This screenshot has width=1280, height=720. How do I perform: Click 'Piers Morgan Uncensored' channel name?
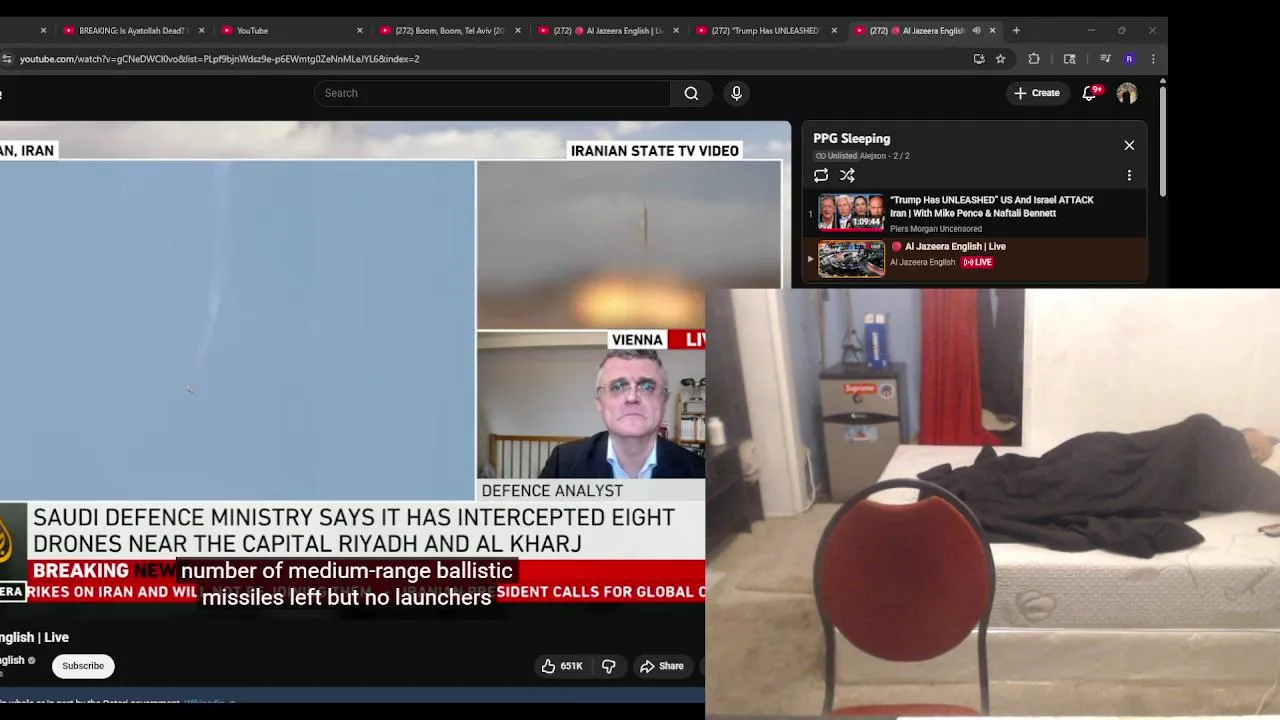(935, 229)
